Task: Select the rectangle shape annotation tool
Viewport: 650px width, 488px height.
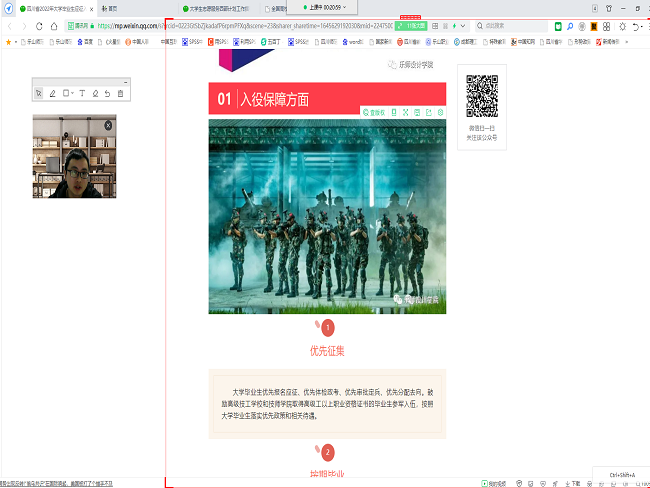Action: point(65,93)
